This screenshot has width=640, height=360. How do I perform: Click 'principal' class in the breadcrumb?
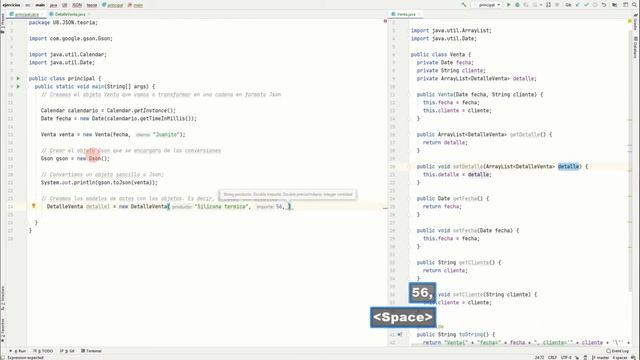tap(113, 5)
